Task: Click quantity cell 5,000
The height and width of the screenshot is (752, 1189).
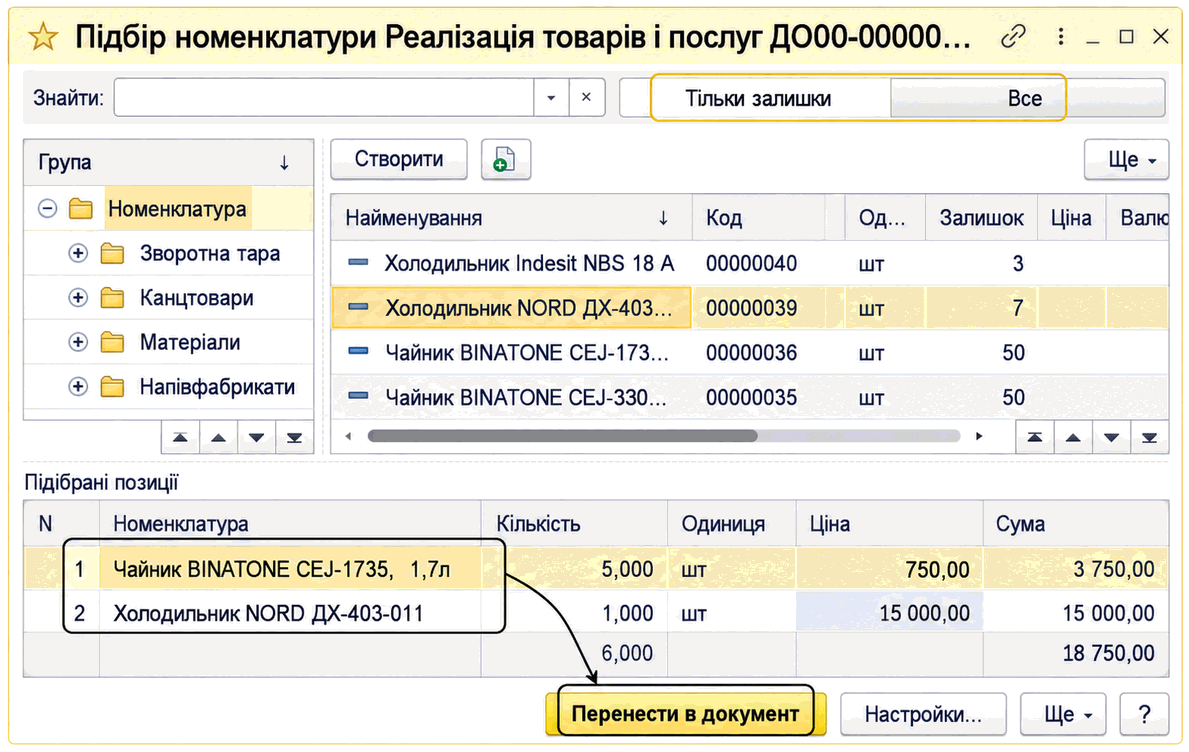Action: pyautogui.click(x=574, y=569)
